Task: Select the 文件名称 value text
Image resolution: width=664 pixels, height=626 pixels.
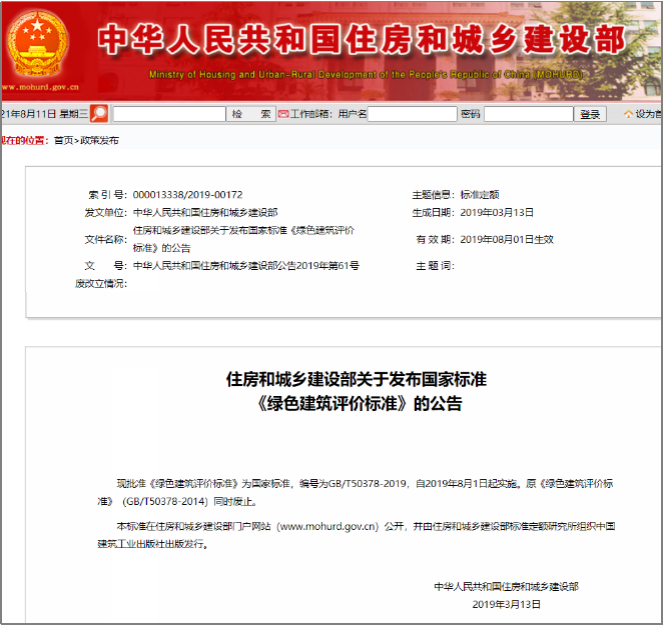Action: click(x=243, y=239)
